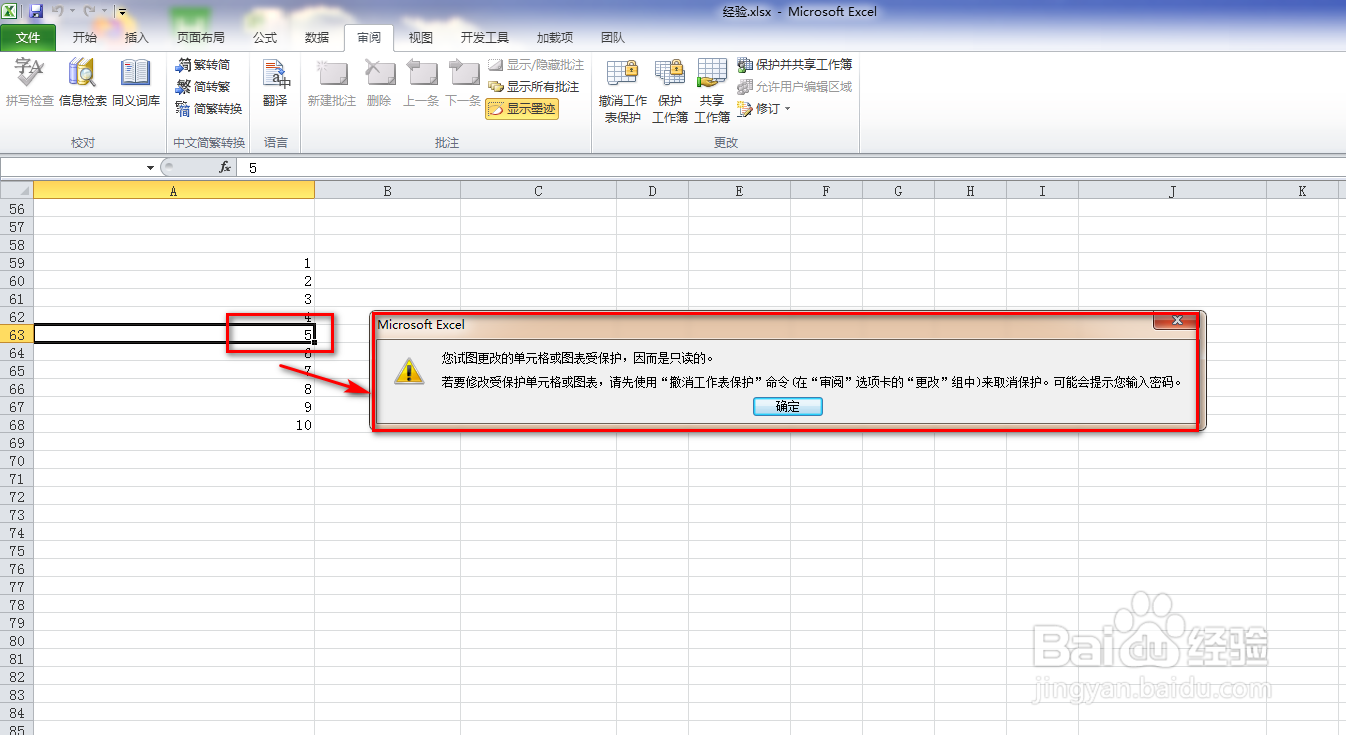Open the Name Box dropdown arrow
Screen dimensions: 1346x735
pyautogui.click(x=151, y=168)
